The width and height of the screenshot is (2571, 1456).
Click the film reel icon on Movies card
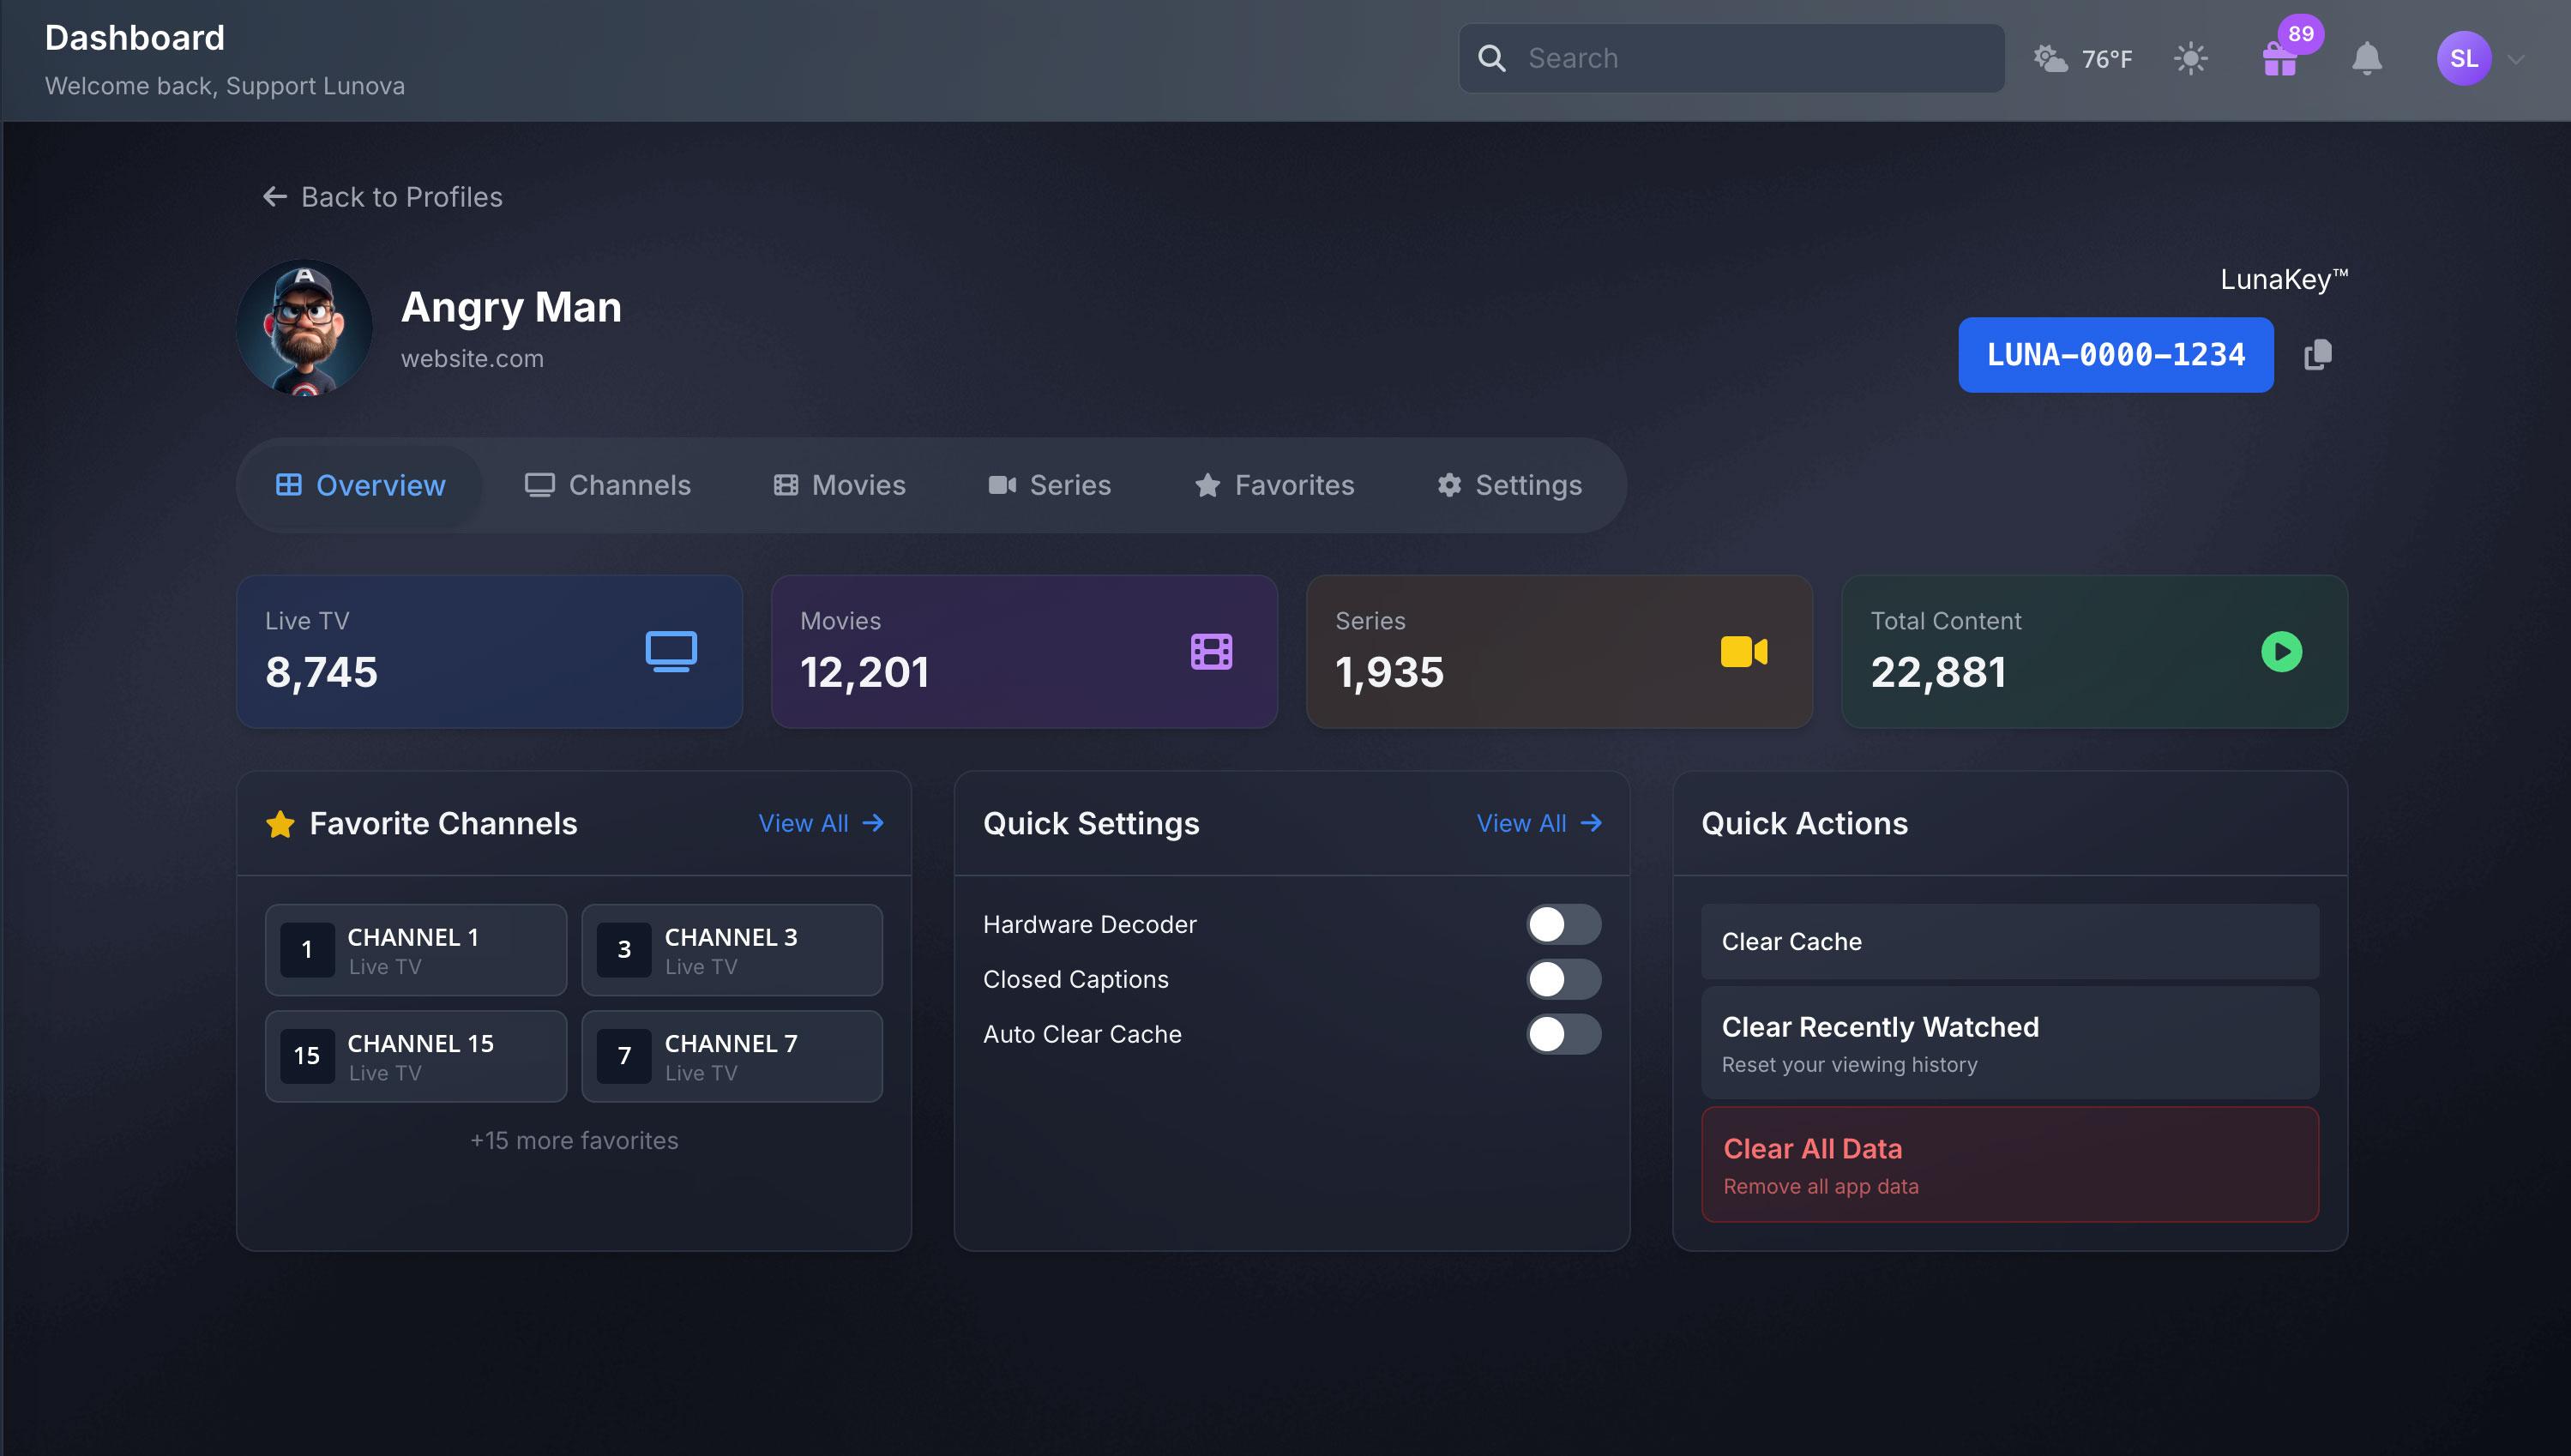point(1210,651)
